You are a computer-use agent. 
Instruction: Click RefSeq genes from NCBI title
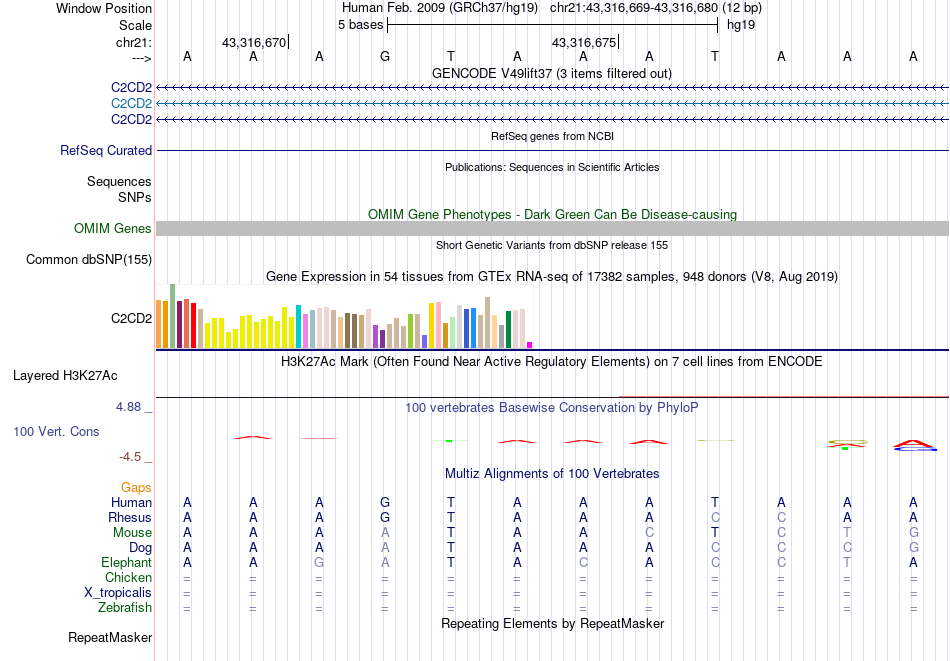tap(552, 136)
